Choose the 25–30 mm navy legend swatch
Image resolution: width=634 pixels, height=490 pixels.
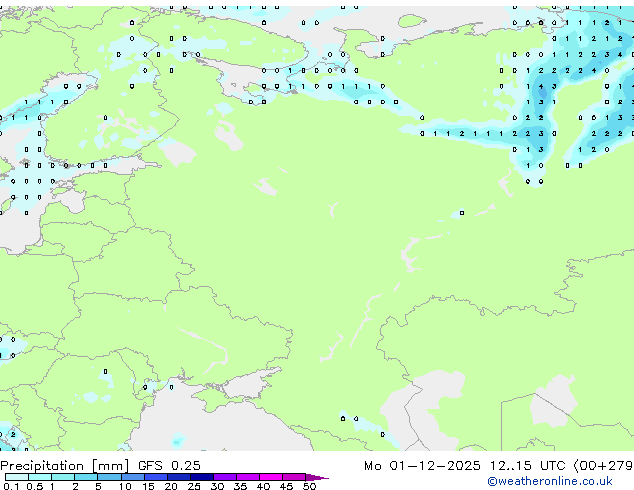[201, 477]
